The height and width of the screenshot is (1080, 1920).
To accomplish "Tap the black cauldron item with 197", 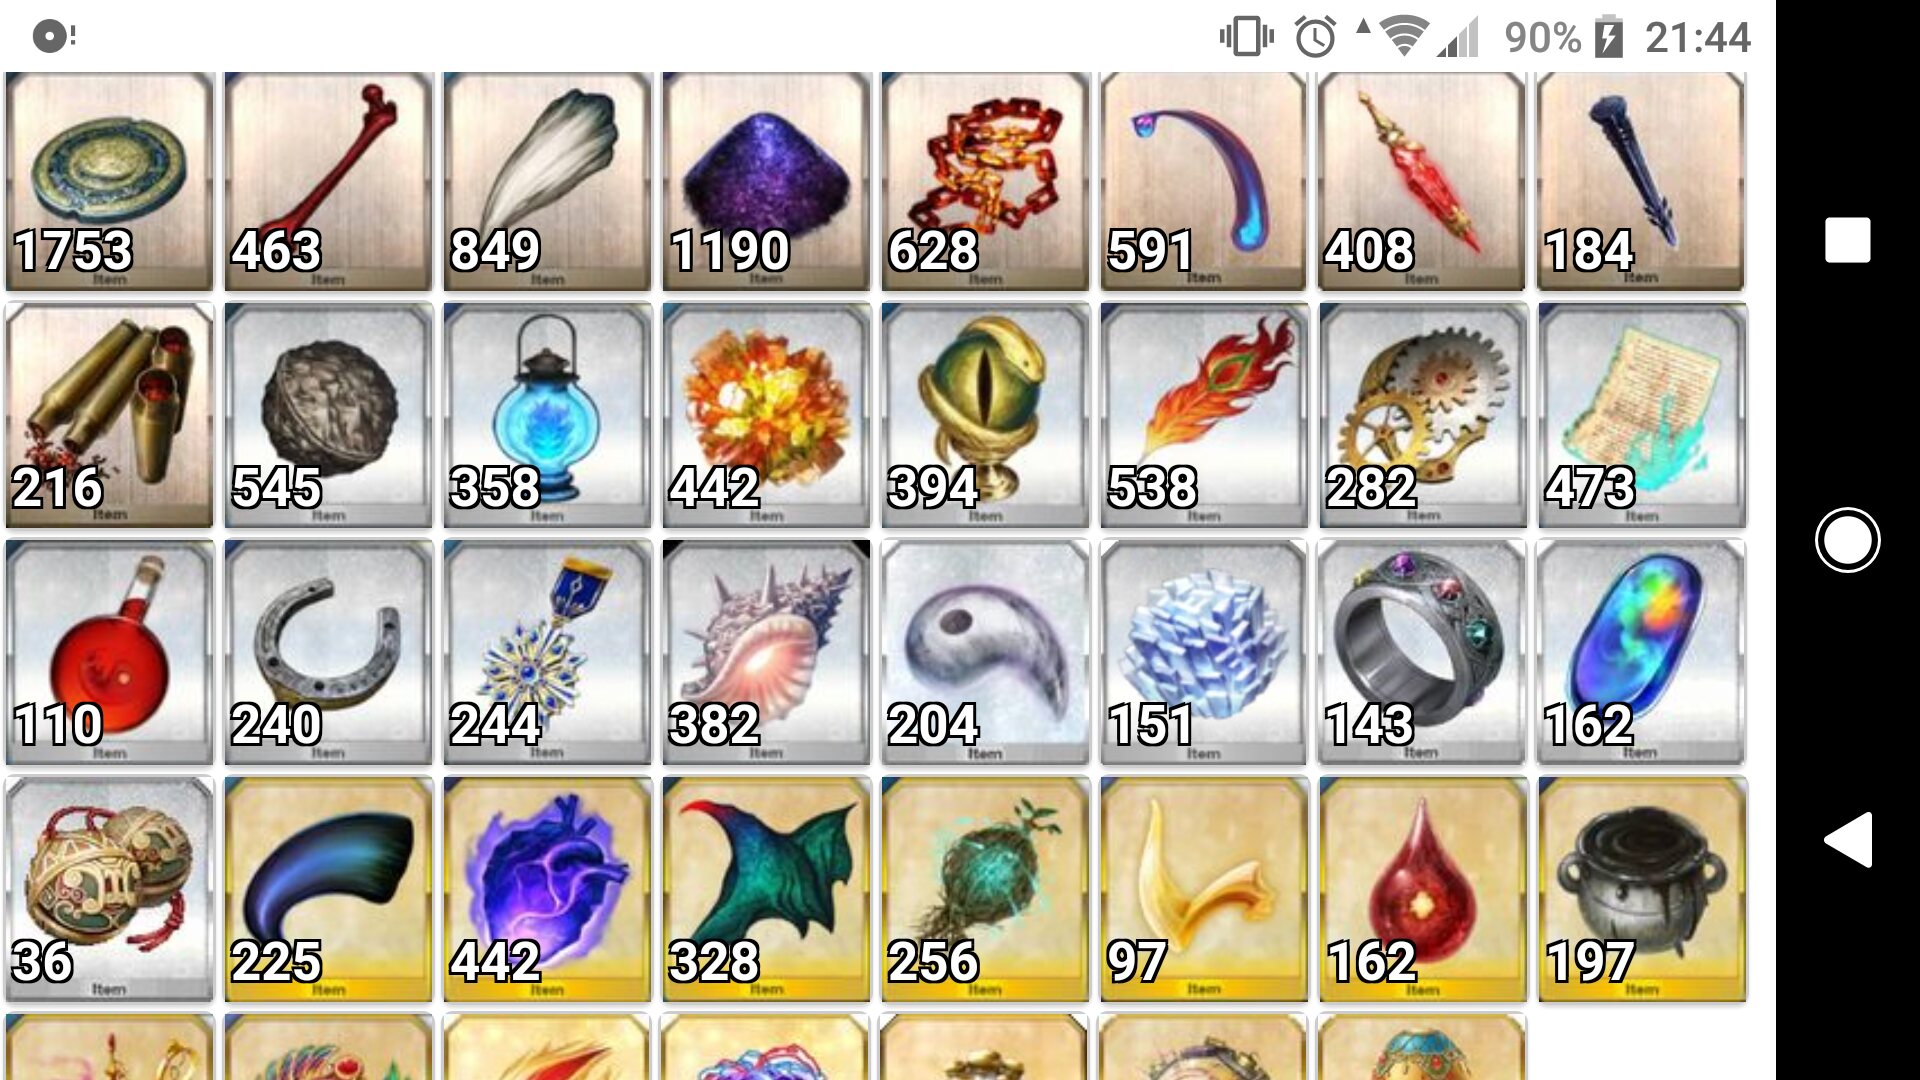I will [x=1642, y=889].
